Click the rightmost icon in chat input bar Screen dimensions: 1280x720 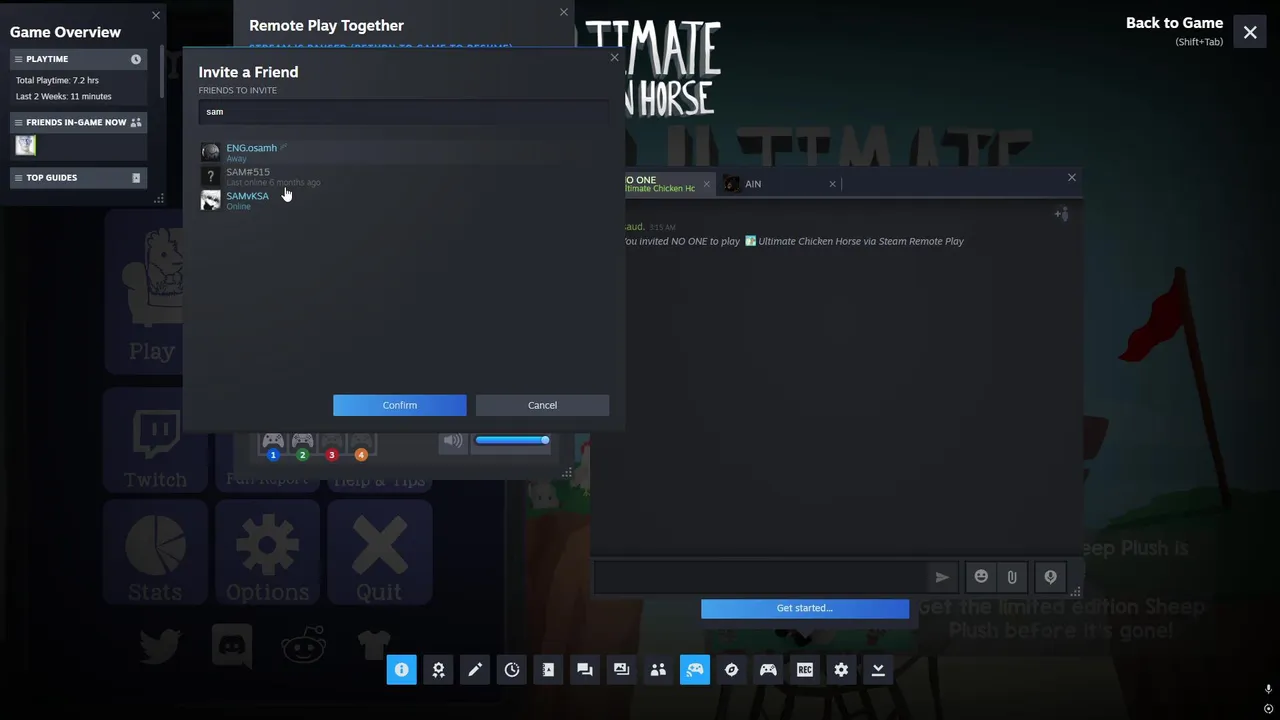click(1050, 577)
